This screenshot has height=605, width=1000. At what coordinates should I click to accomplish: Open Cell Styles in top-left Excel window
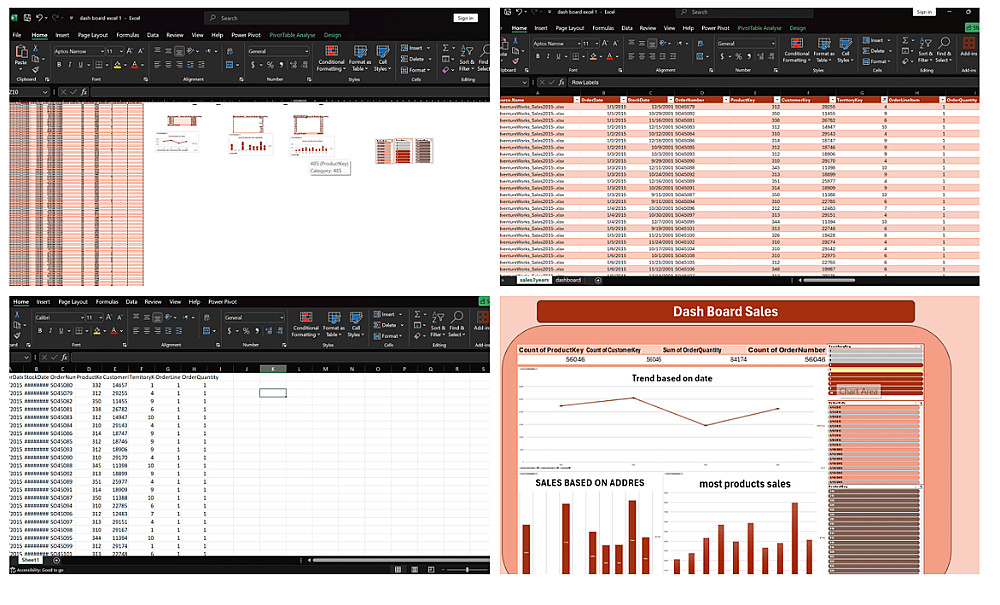tap(382, 58)
